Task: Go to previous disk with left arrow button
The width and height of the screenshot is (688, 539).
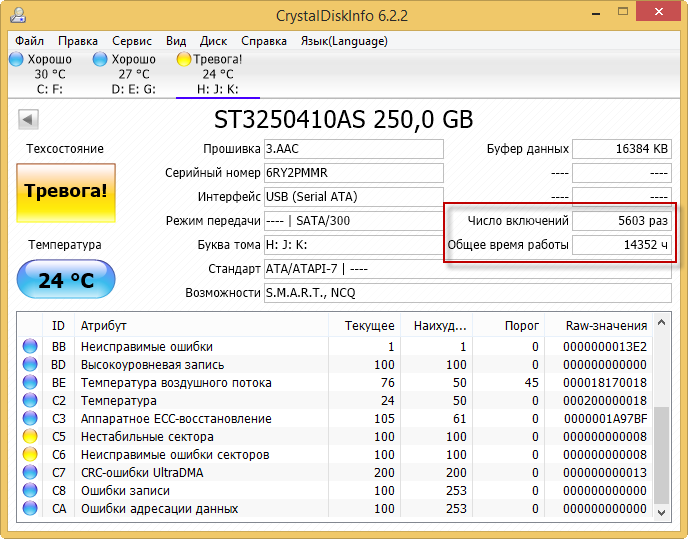Action: (x=28, y=120)
